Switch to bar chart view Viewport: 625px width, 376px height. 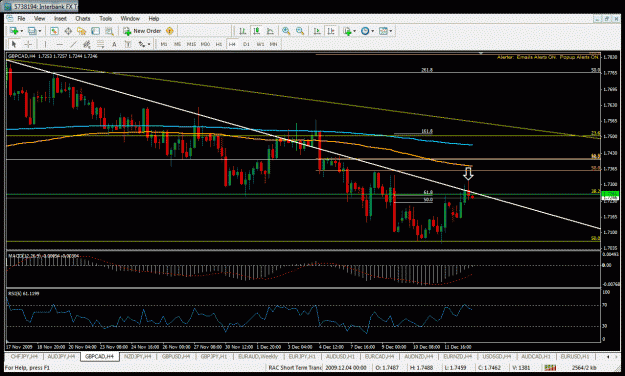click(242, 31)
